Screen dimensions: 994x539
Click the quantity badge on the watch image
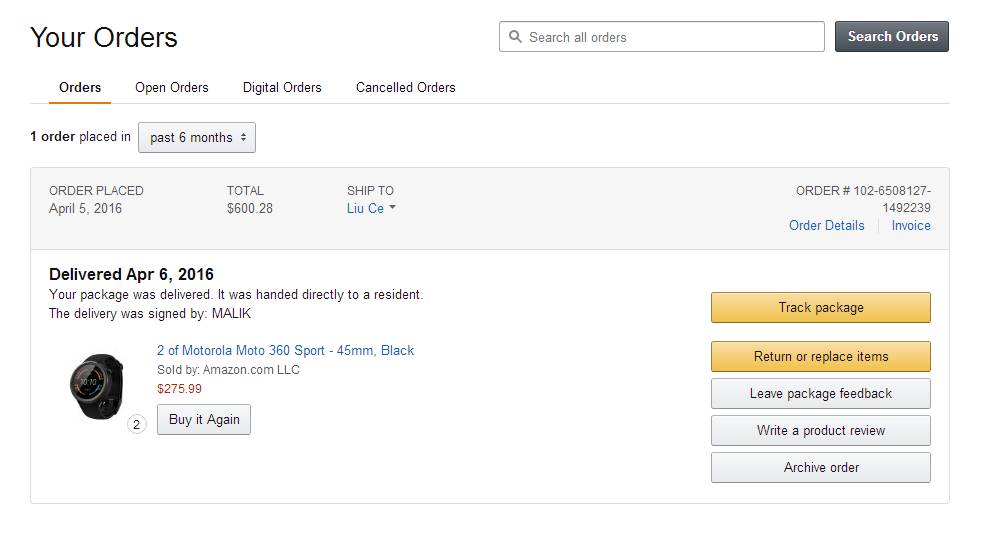[x=137, y=424]
